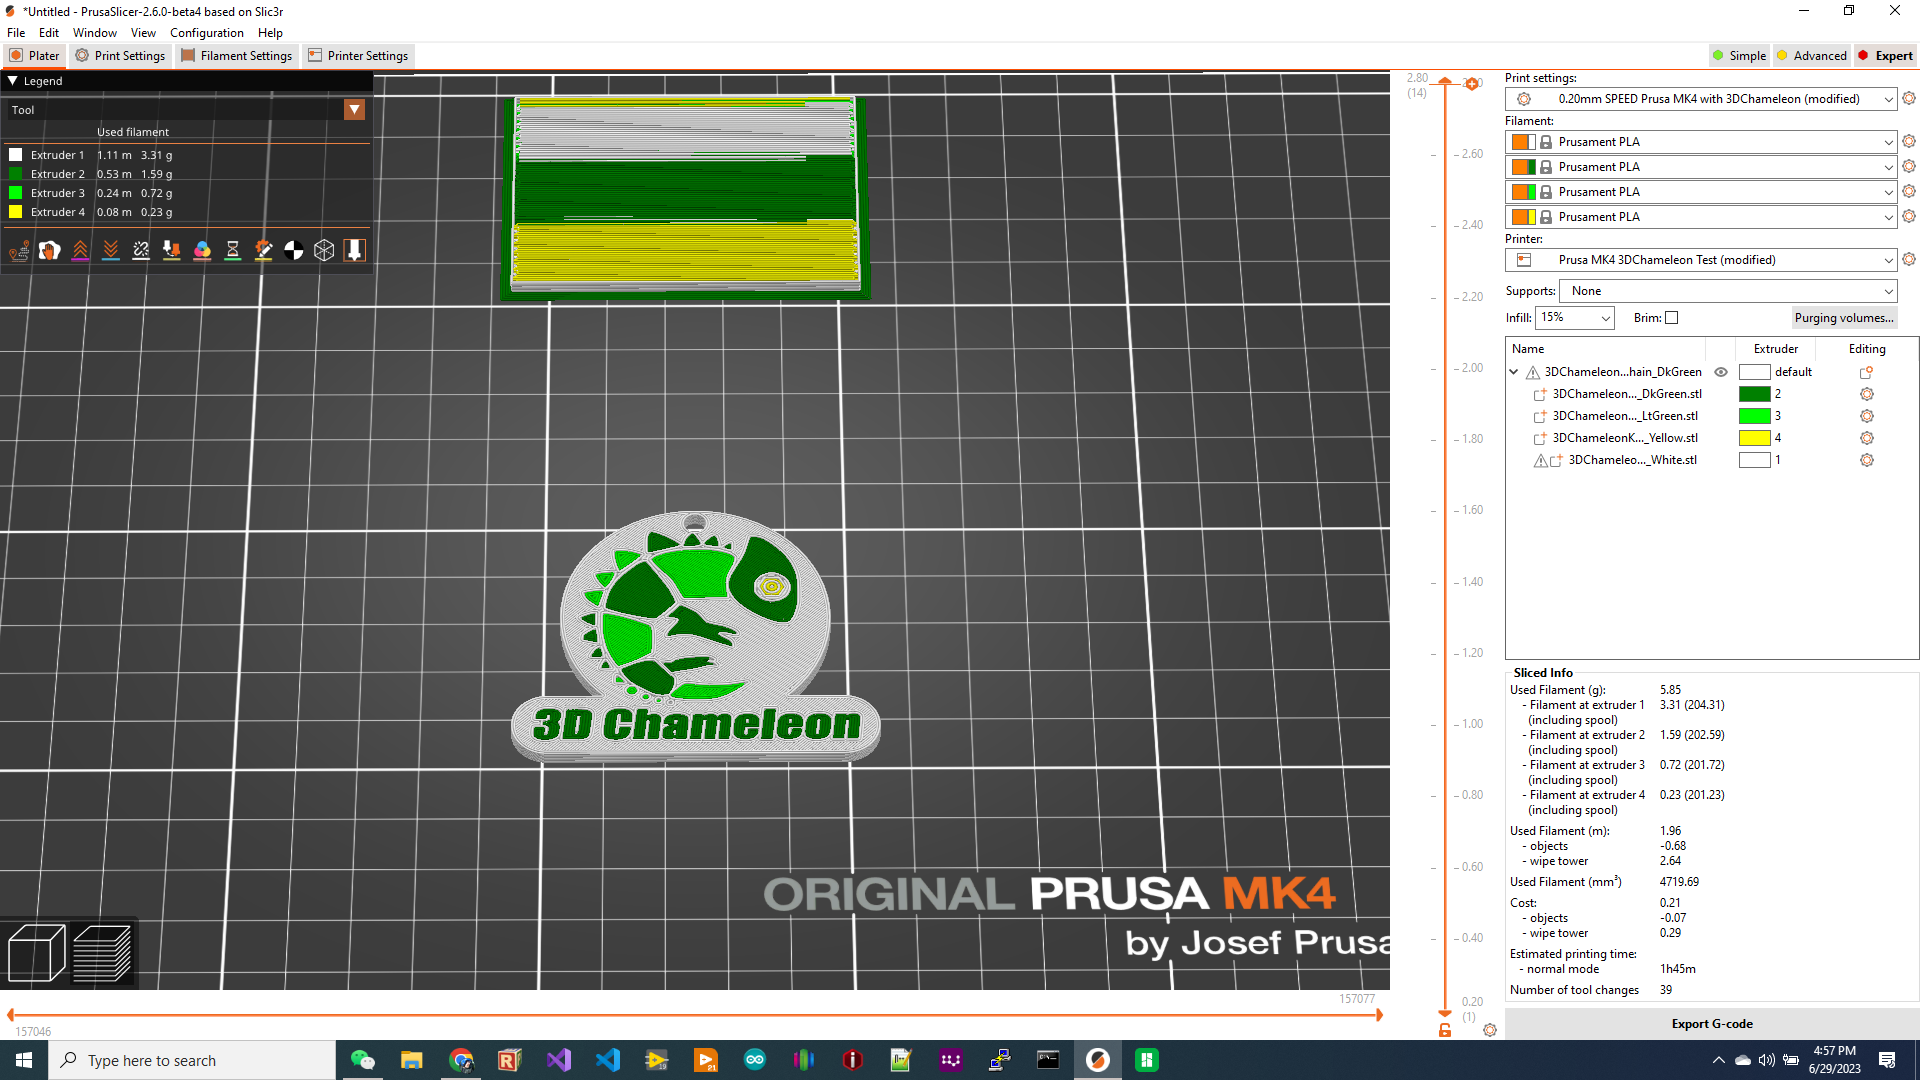
Task: Open the View menu
Action: click(x=143, y=33)
